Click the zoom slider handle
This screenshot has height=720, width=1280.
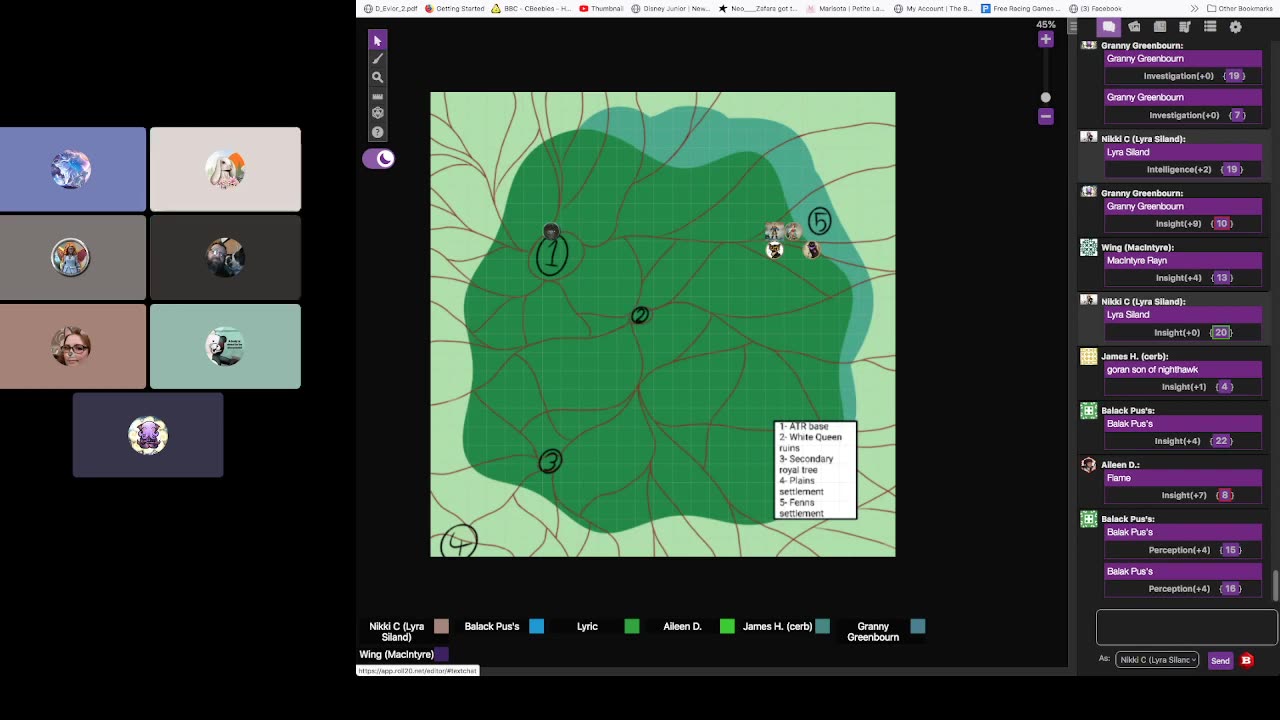coord(1045,97)
